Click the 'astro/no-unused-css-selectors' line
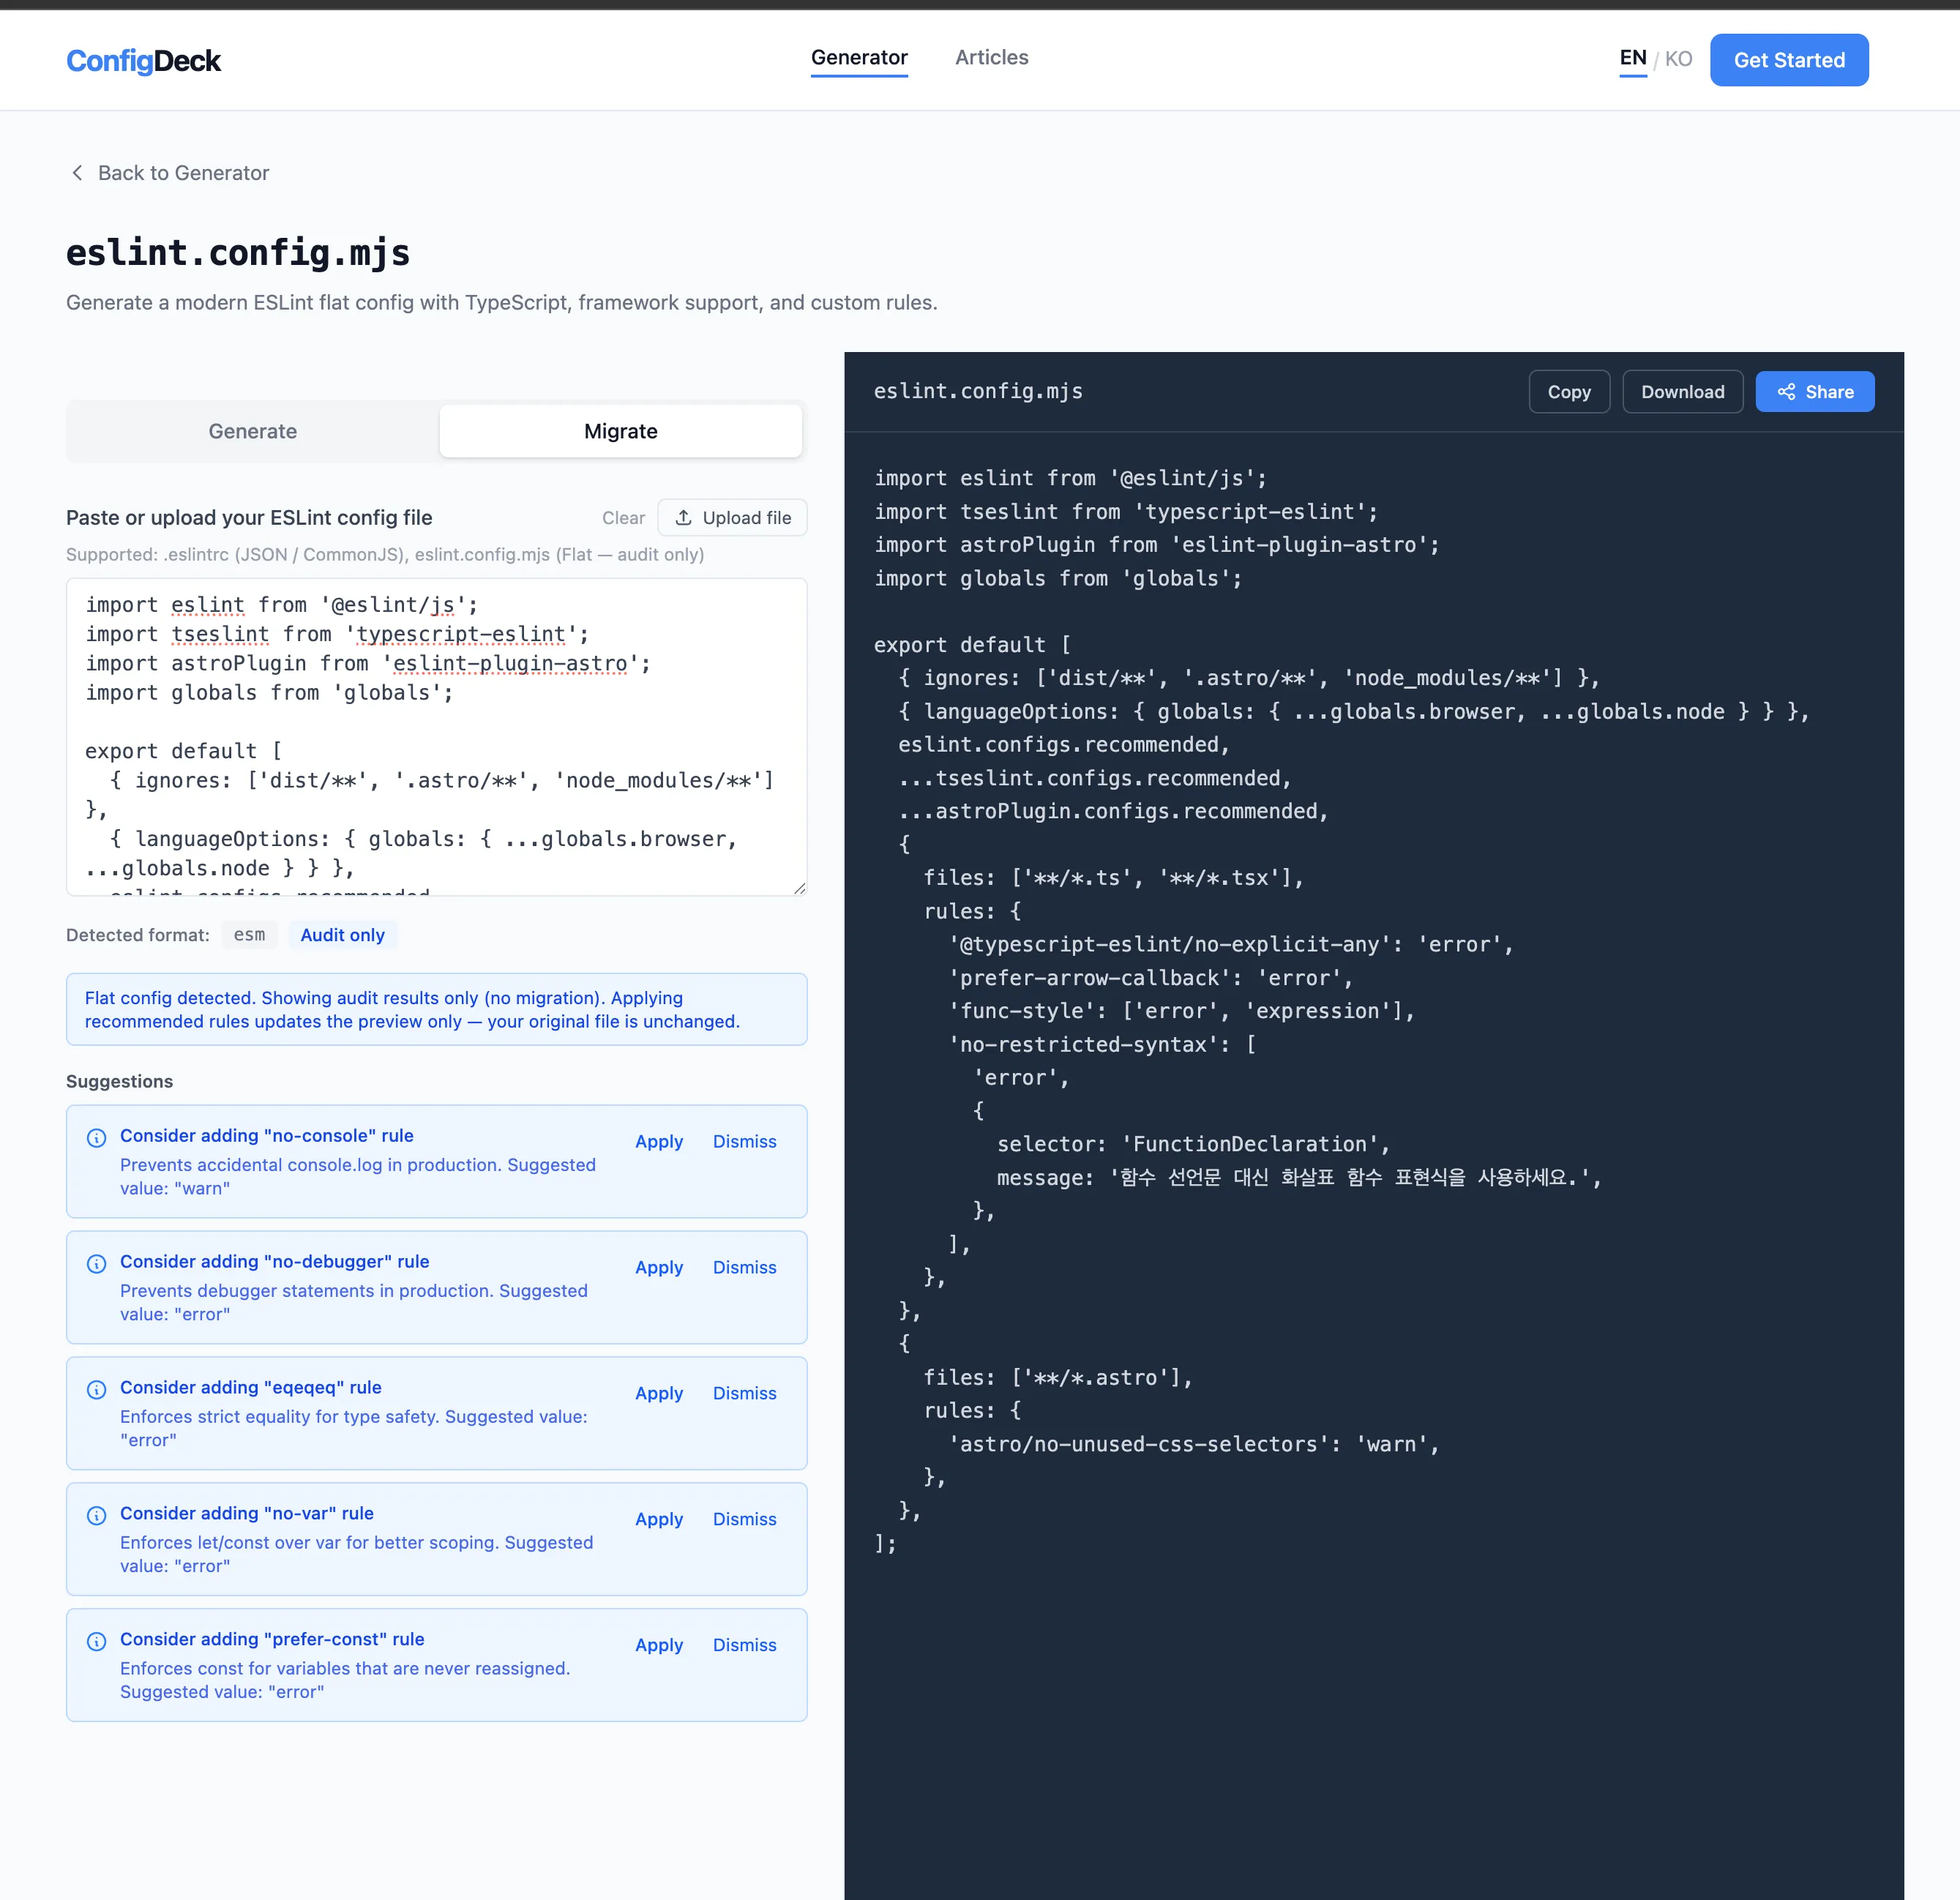This screenshot has width=1960, height=1900. pos(1194,1444)
